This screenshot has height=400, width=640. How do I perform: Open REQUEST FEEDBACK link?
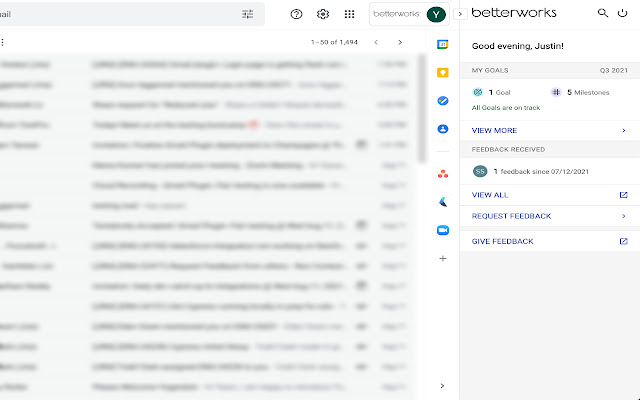click(x=511, y=216)
